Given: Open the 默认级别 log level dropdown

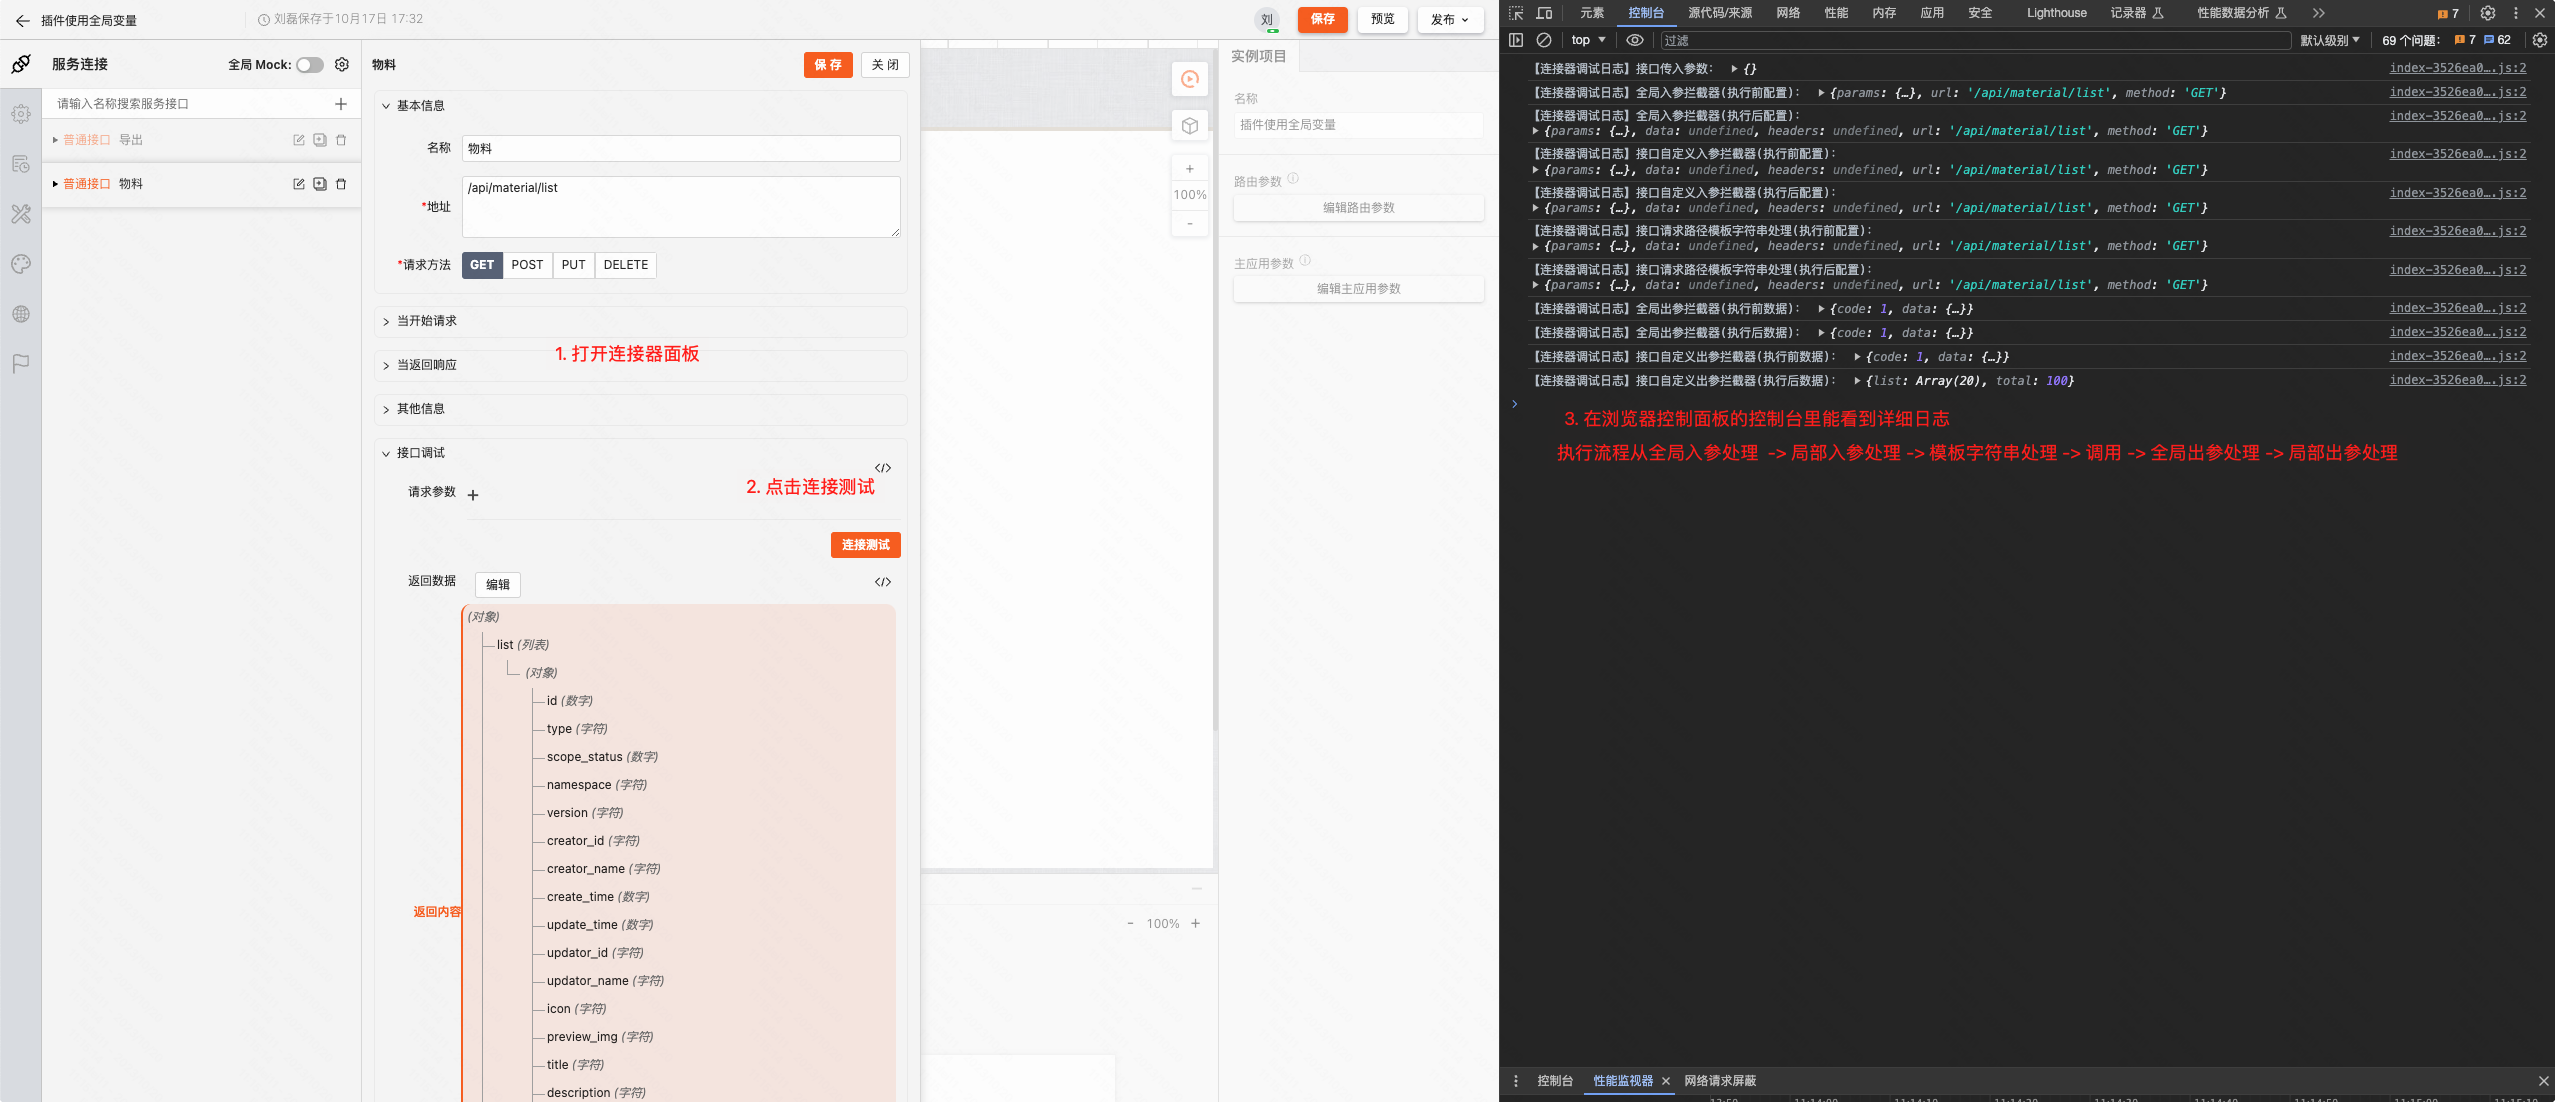Looking at the screenshot, I should pos(2330,40).
